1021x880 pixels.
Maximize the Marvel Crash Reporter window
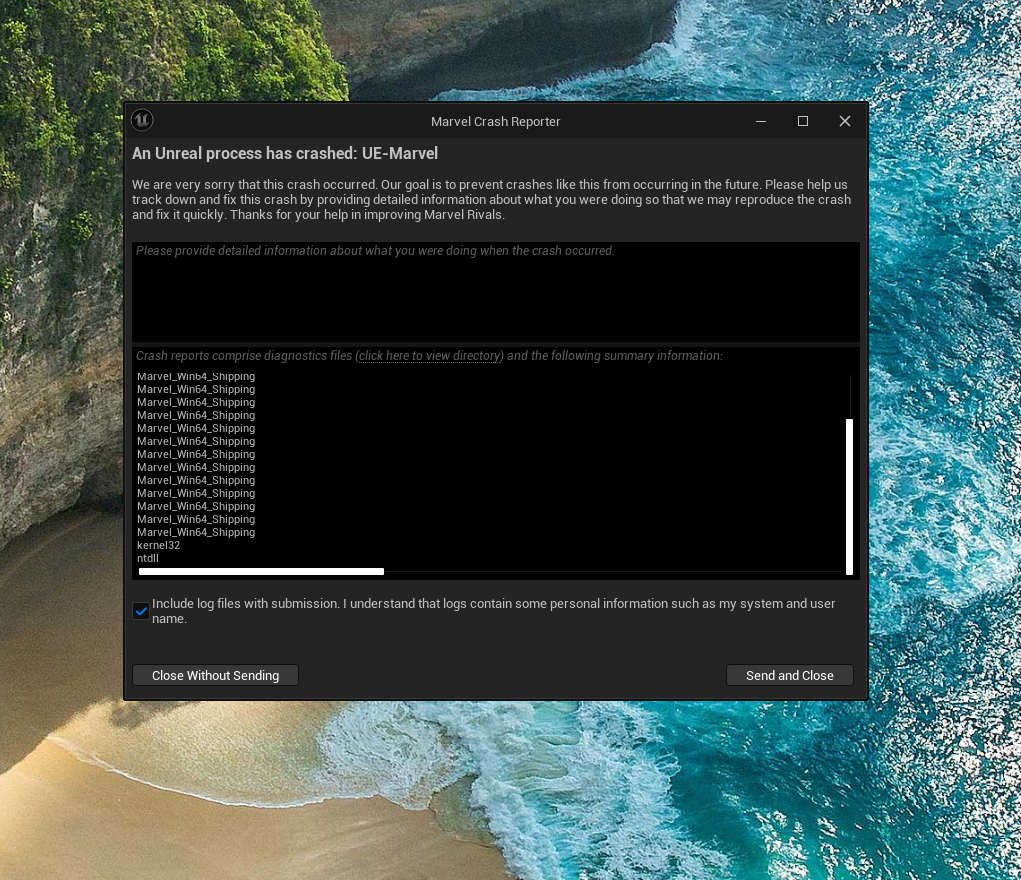click(x=802, y=121)
